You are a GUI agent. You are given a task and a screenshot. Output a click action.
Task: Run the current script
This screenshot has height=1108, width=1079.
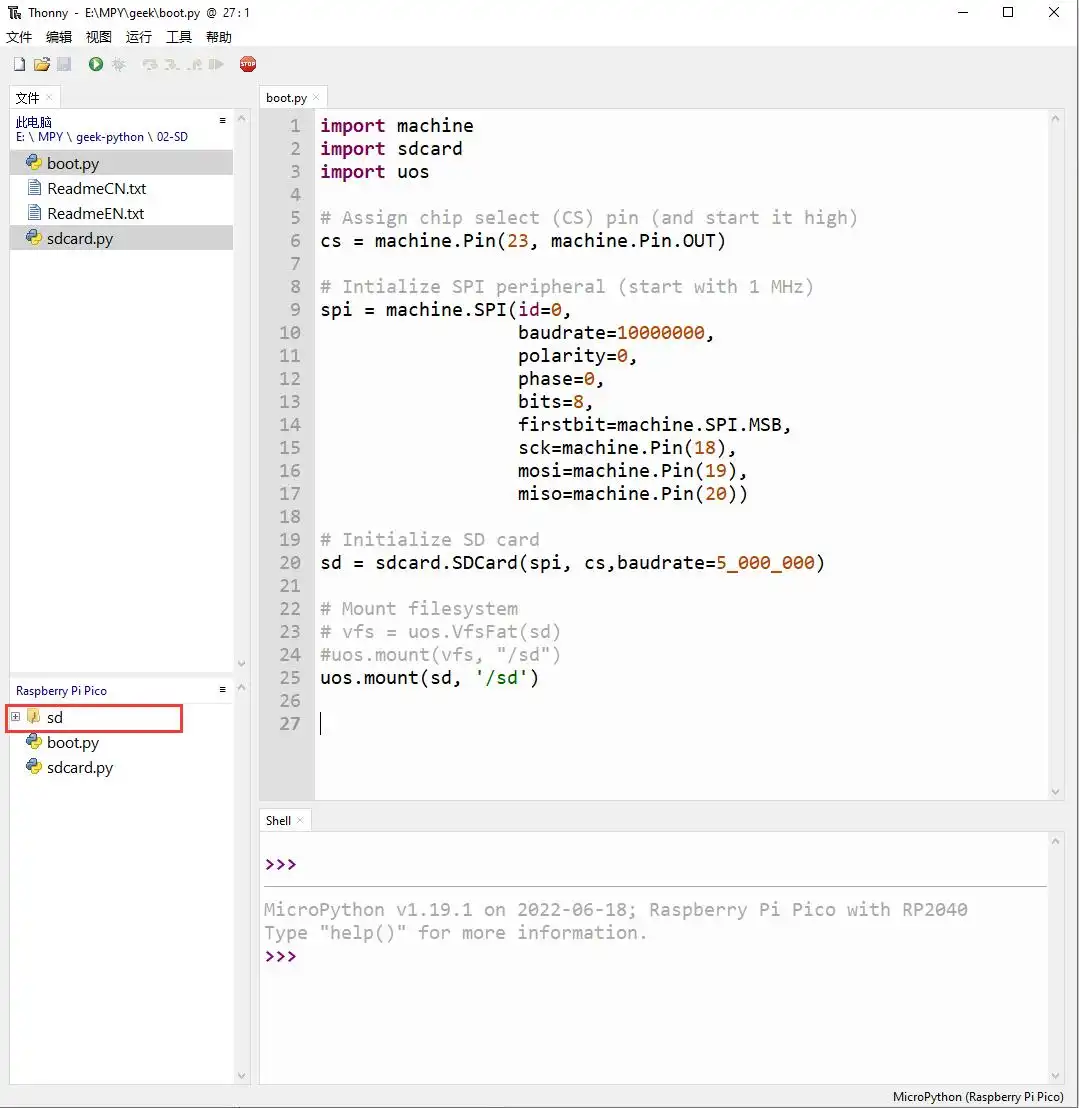[x=95, y=64]
